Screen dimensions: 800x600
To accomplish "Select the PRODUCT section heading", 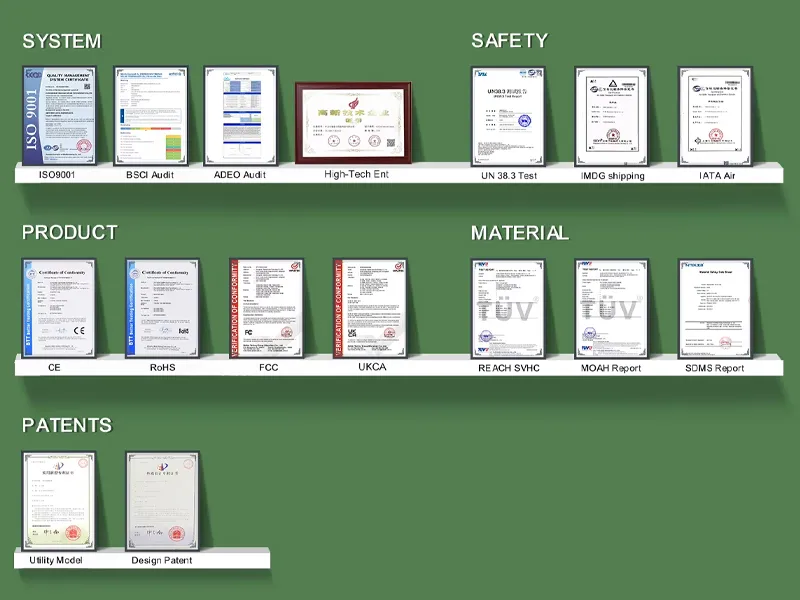I will tap(69, 233).
